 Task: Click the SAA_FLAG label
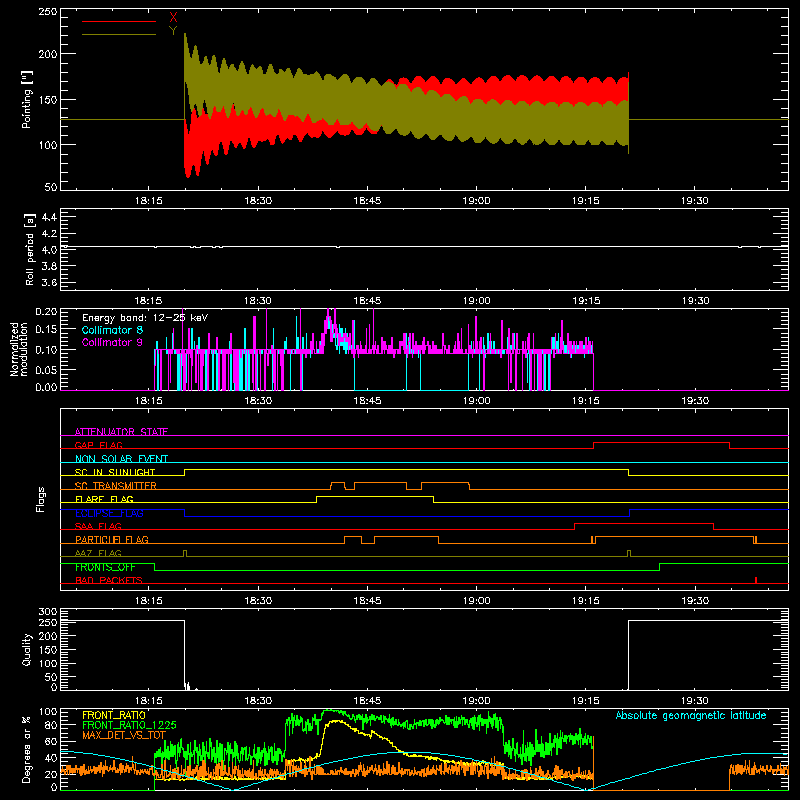coord(98,526)
